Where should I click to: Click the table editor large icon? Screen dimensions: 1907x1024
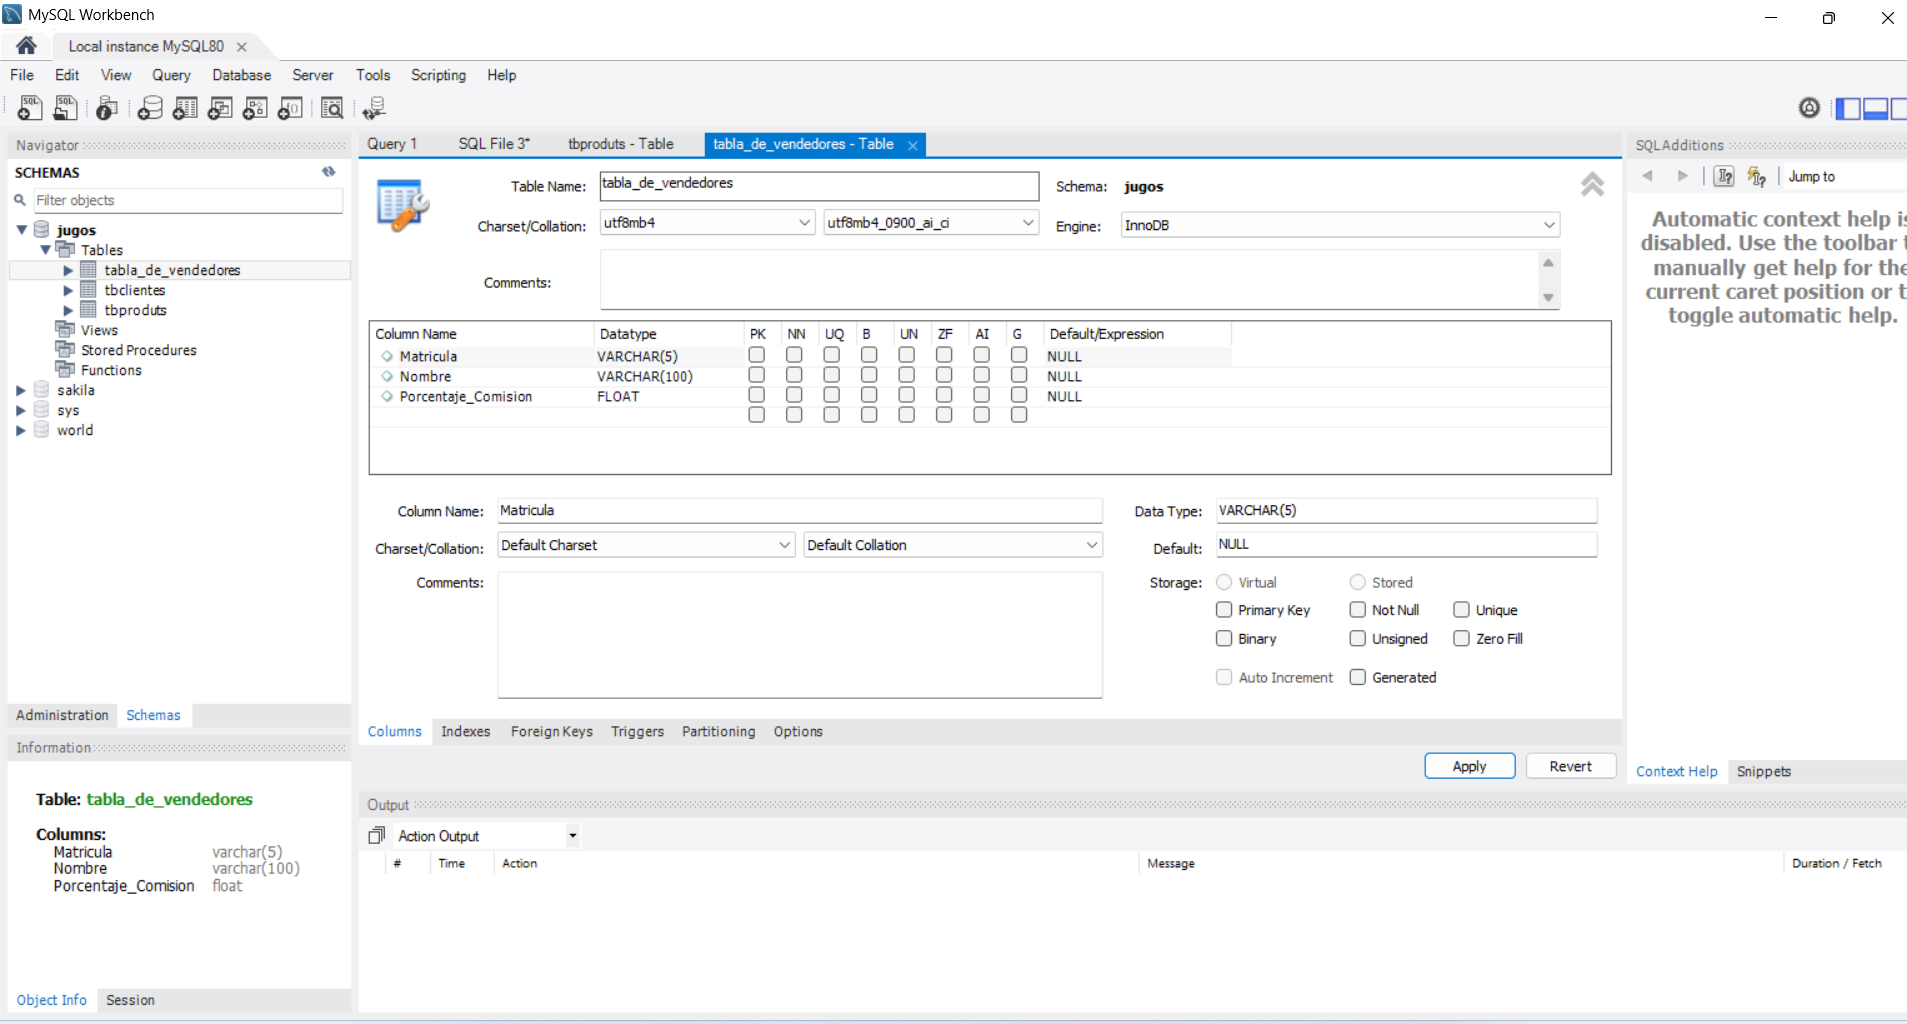point(402,205)
